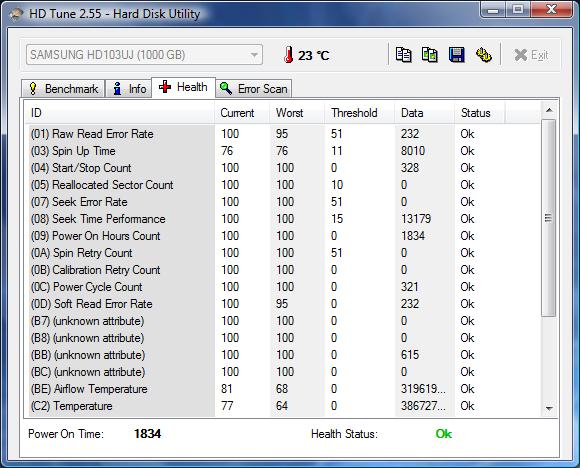Viewport: 580px width, 468px height.
Task: Click the 1834 Power On Time value
Action: tap(148, 434)
